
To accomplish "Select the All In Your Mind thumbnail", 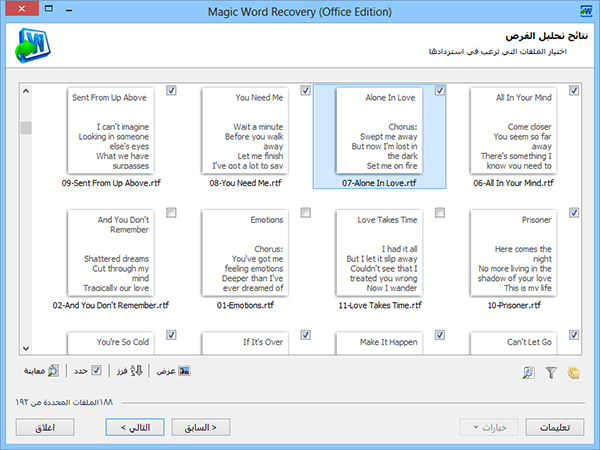I will (x=514, y=131).
